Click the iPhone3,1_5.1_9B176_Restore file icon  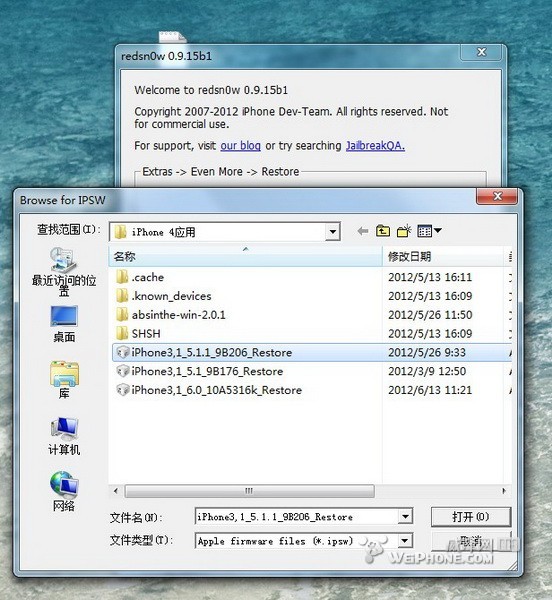[122, 371]
